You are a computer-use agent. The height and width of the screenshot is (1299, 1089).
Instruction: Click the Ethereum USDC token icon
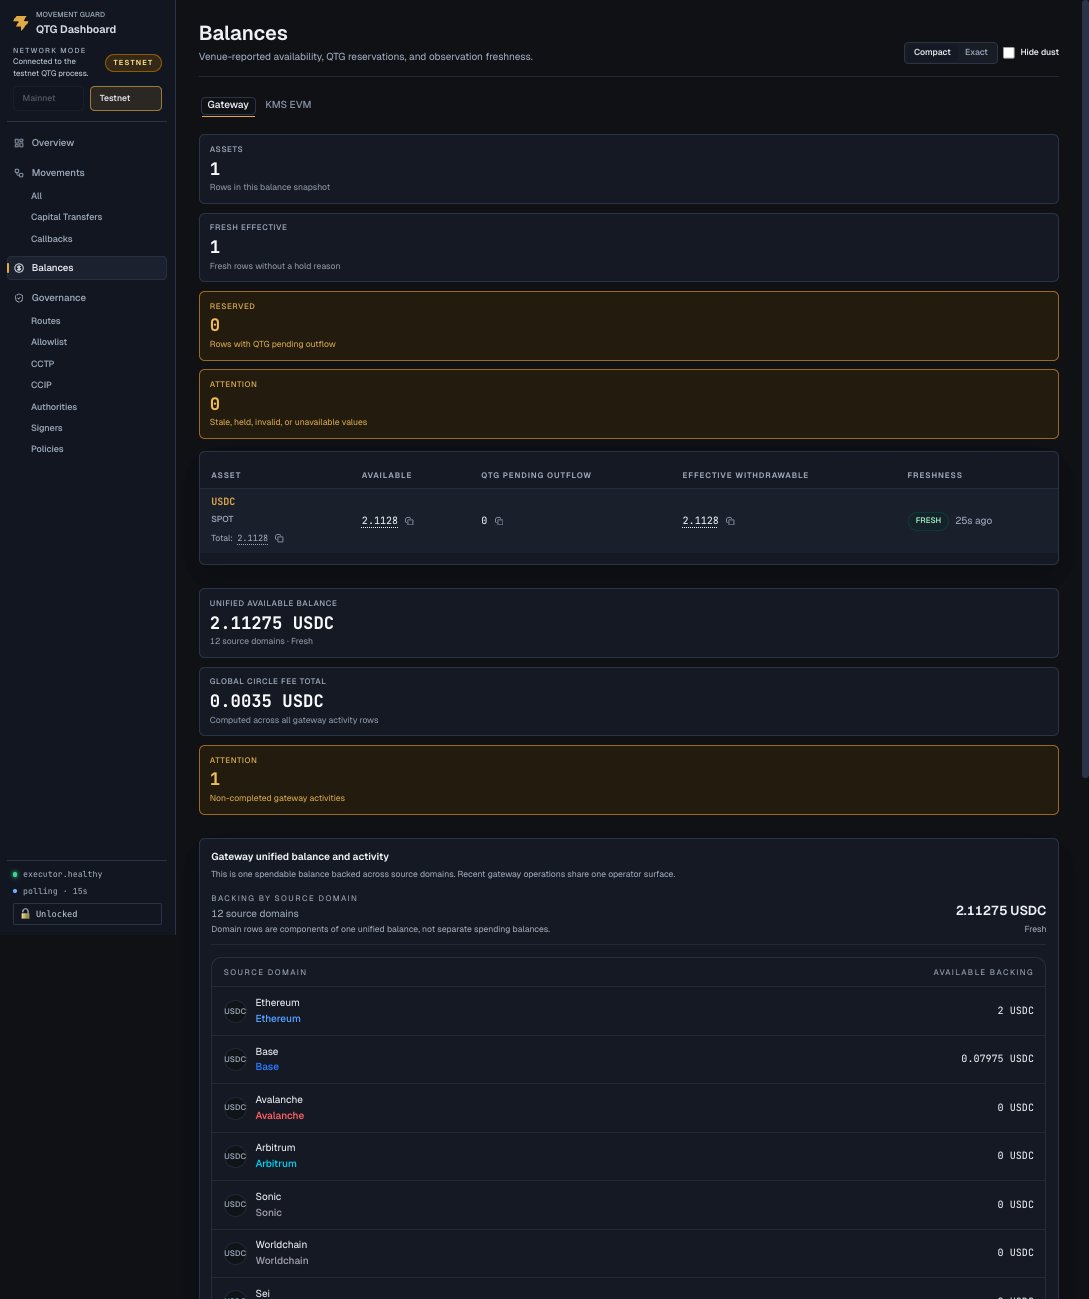coord(235,1011)
